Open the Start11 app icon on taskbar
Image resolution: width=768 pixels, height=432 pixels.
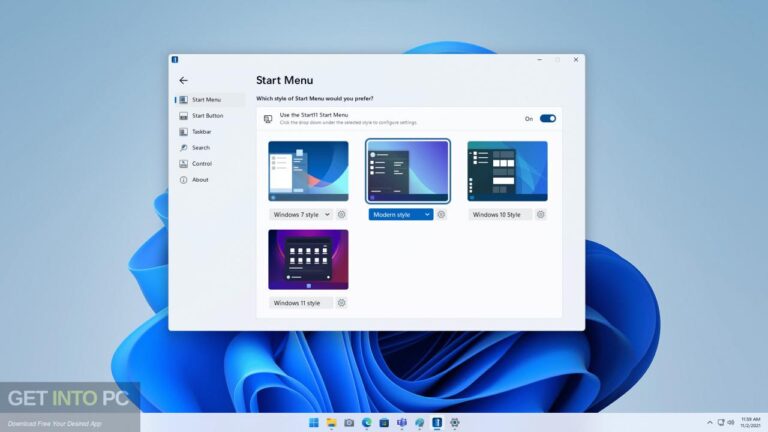(437, 423)
